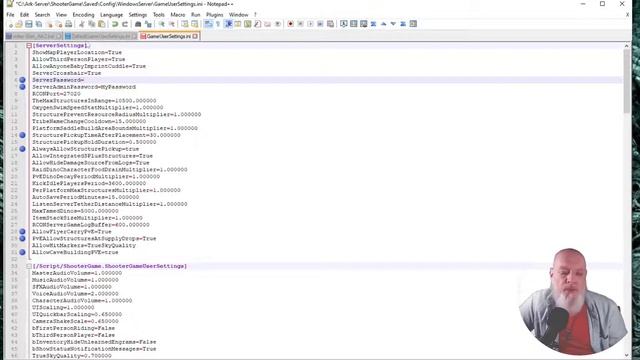640x360 pixels.
Task: Open the File menu
Action: coord(10,15)
